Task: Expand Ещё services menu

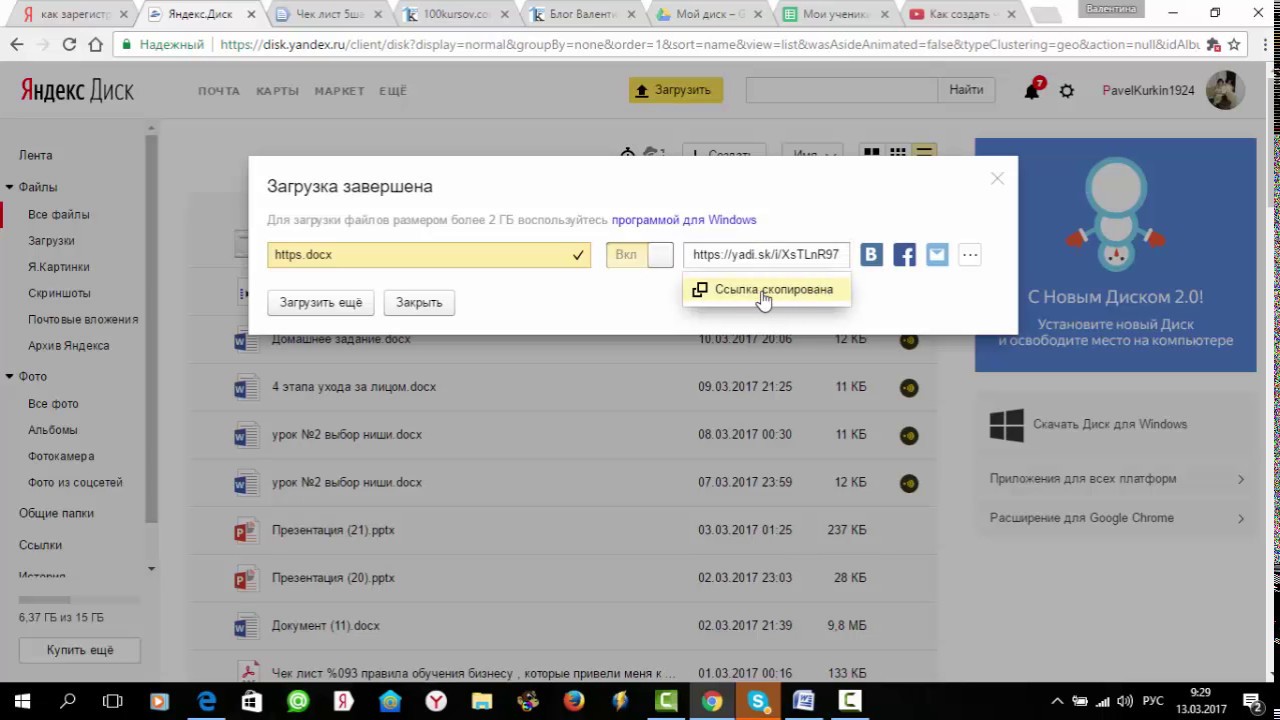Action: [x=393, y=91]
